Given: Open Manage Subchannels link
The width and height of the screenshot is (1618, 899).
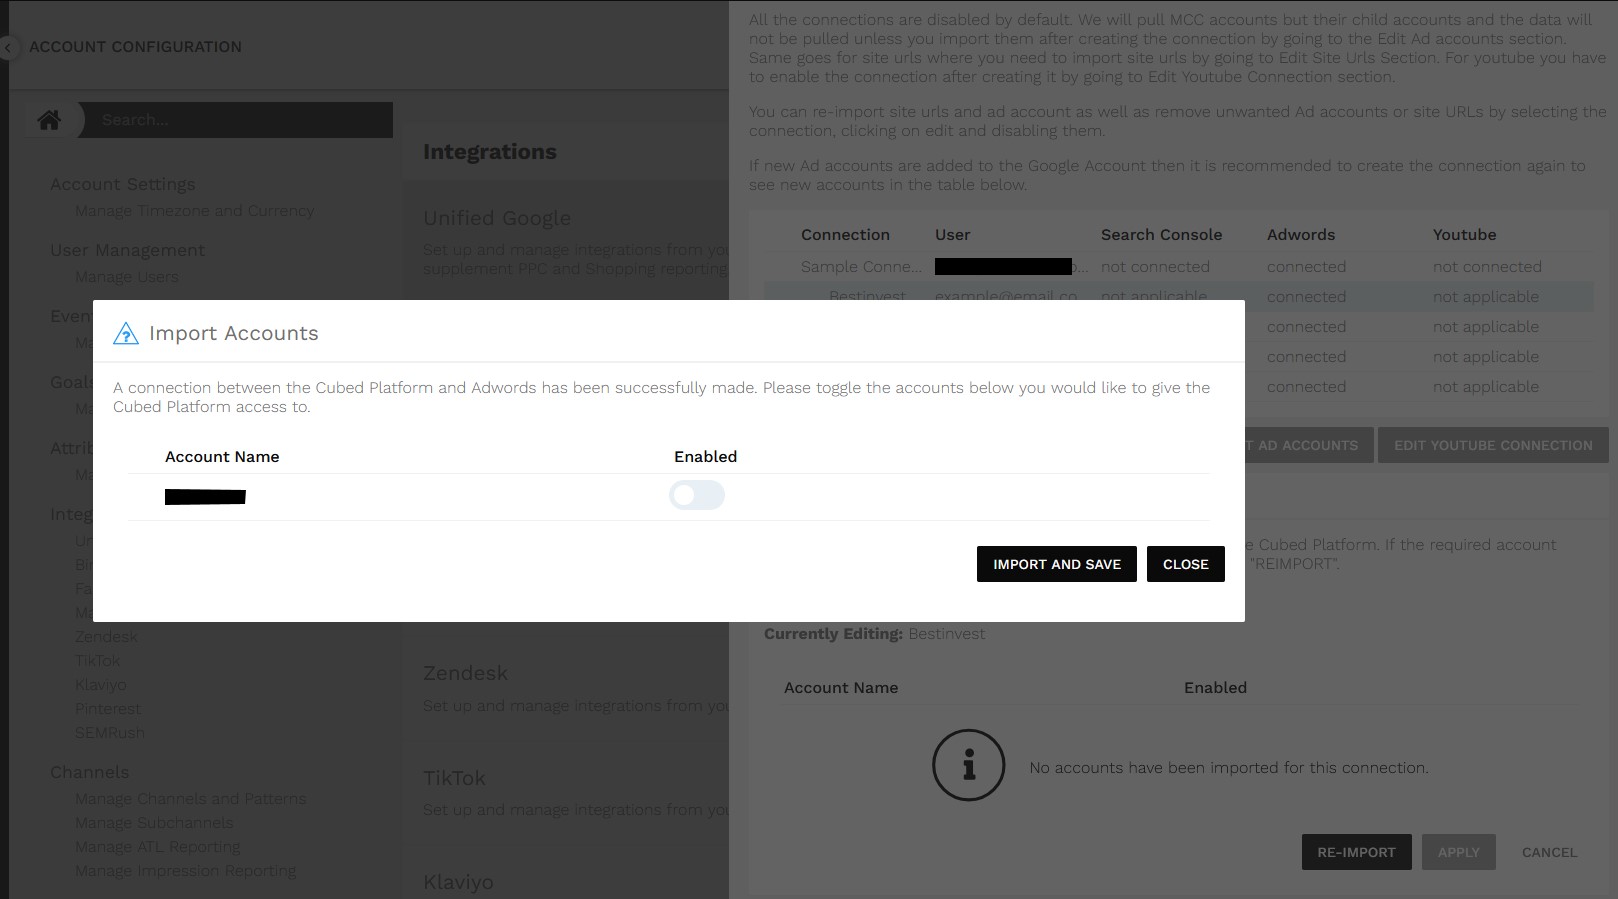Looking at the screenshot, I should click(154, 823).
